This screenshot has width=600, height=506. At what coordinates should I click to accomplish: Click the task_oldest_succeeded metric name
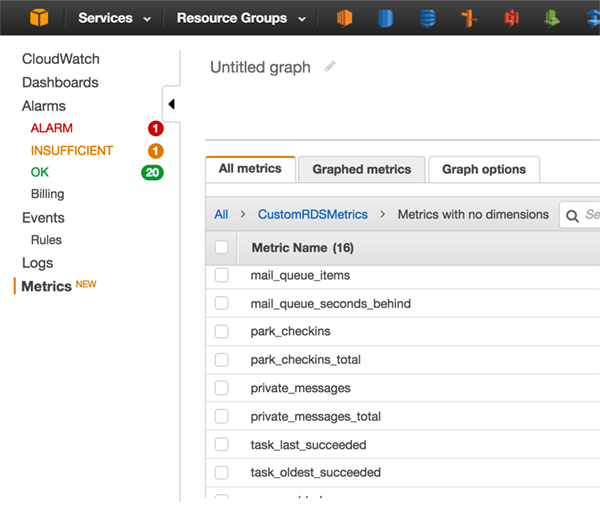316,473
